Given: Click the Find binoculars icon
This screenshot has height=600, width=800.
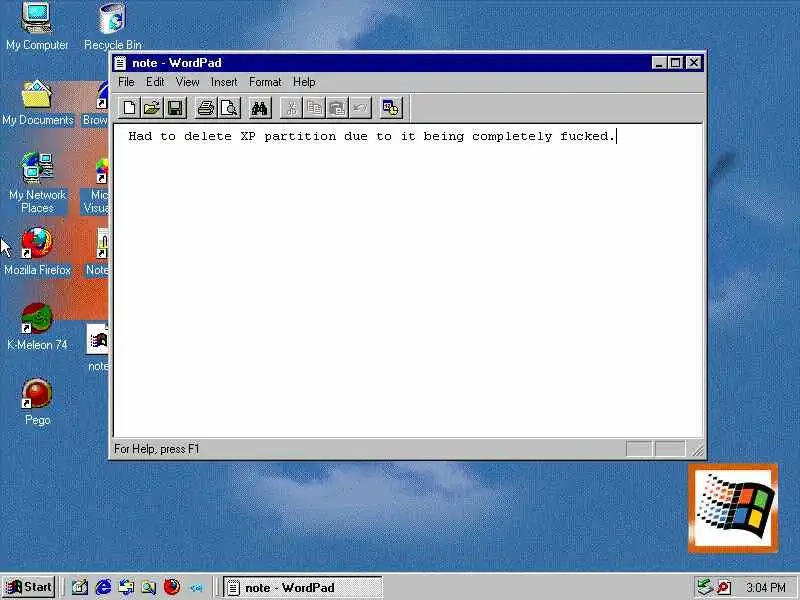Looking at the screenshot, I should 260,108.
